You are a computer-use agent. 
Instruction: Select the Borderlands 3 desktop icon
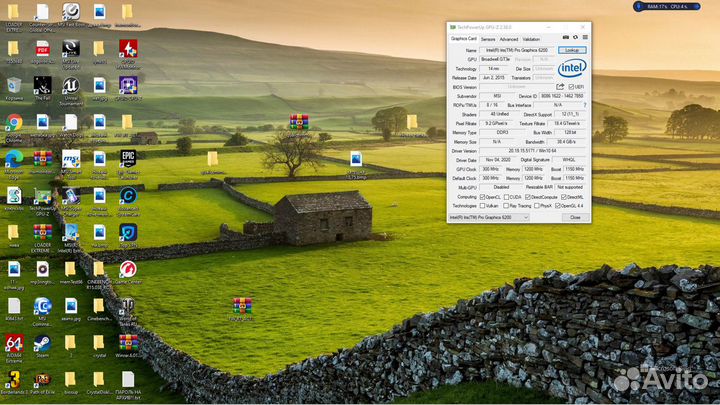coord(14,380)
